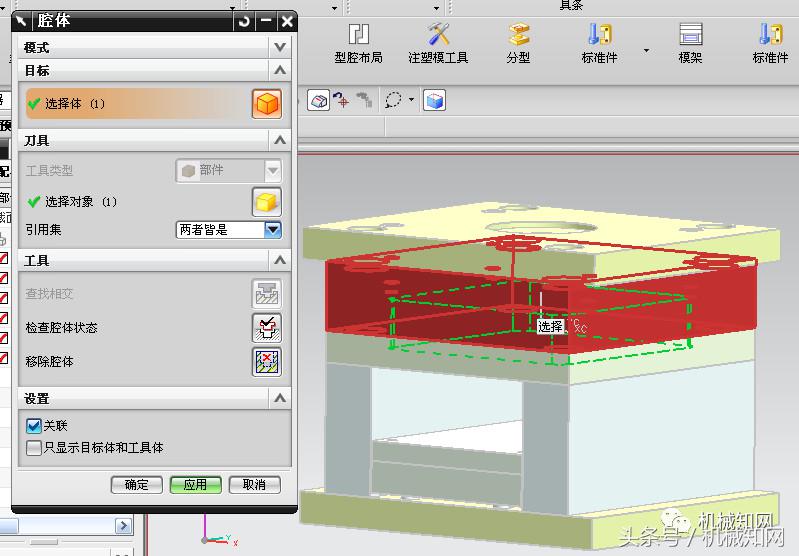
Task: Toggle the 关联 associative checkbox
Action: 34,426
